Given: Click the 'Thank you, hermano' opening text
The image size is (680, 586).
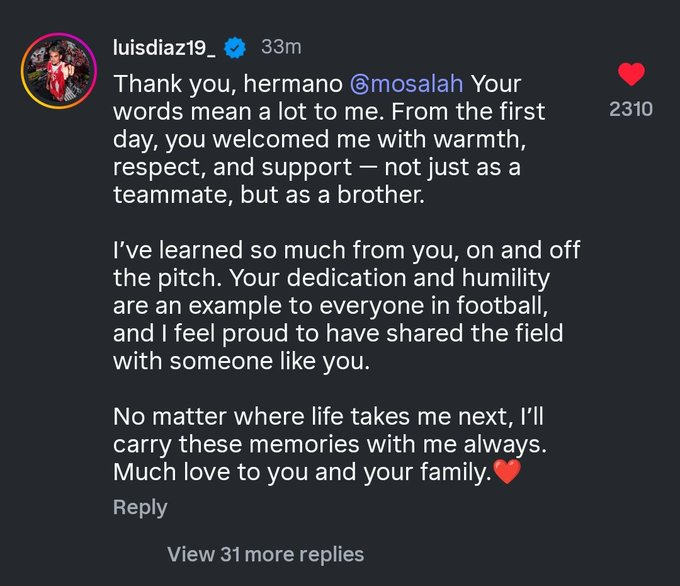Looking at the screenshot, I should click(x=228, y=84).
